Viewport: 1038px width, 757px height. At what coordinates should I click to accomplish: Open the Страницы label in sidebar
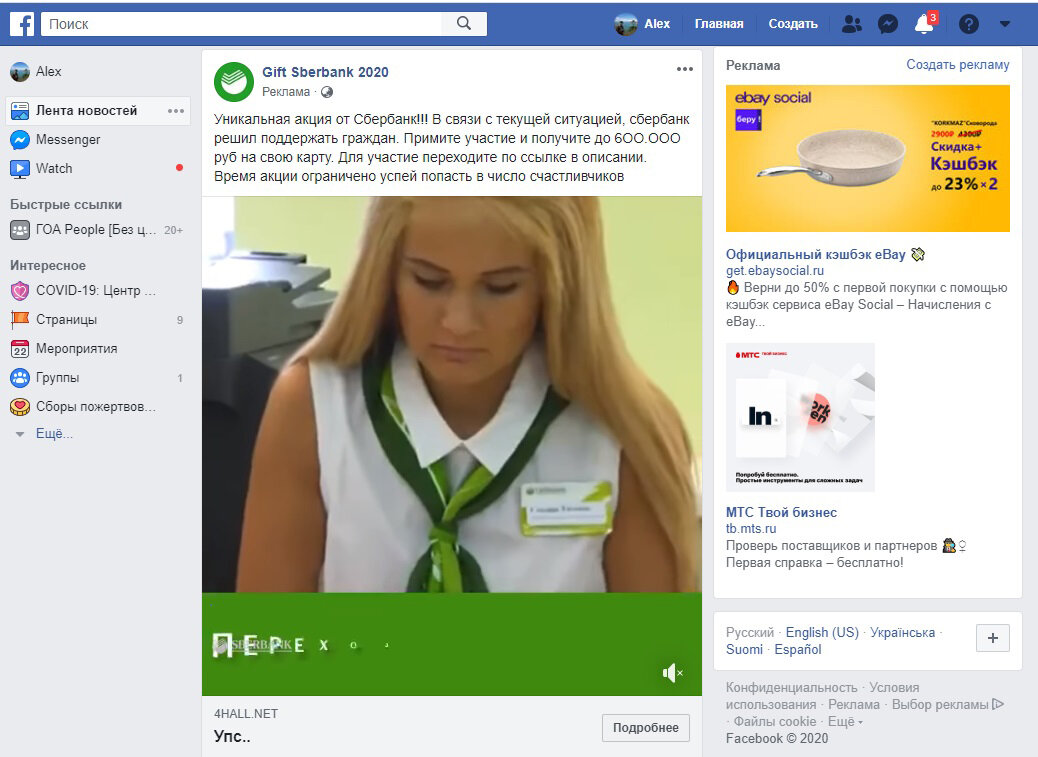click(66, 320)
